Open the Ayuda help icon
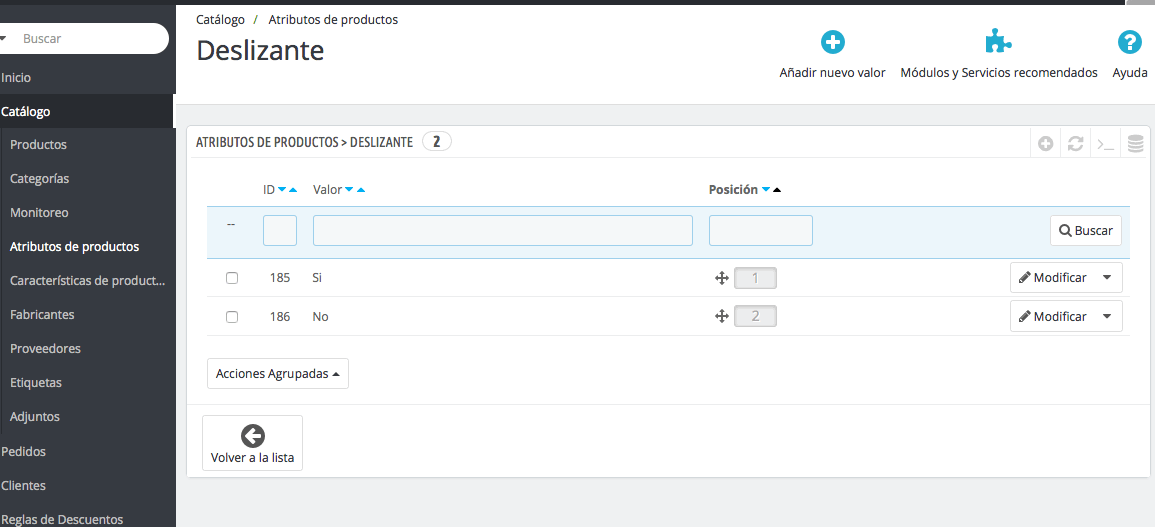 (x=1130, y=42)
